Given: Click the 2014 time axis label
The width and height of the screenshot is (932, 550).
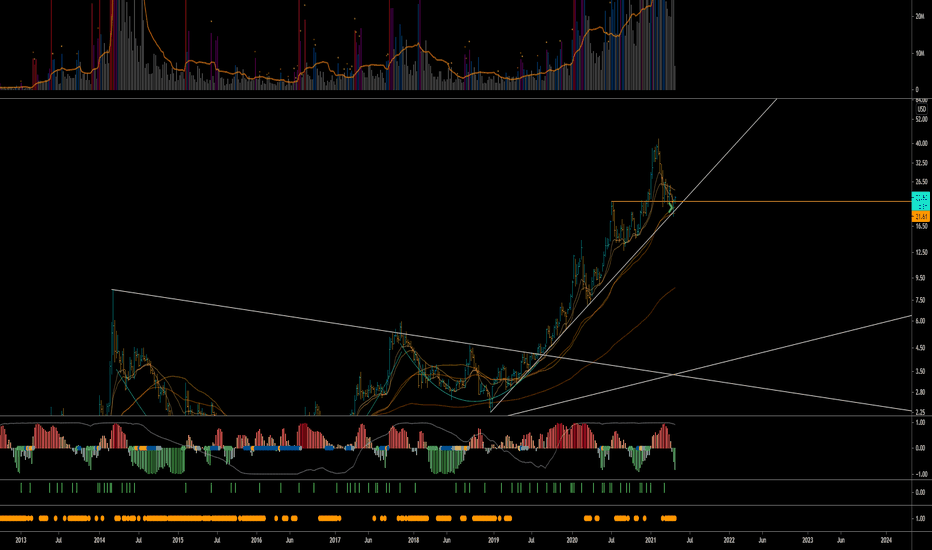Looking at the screenshot, I should tap(99, 540).
